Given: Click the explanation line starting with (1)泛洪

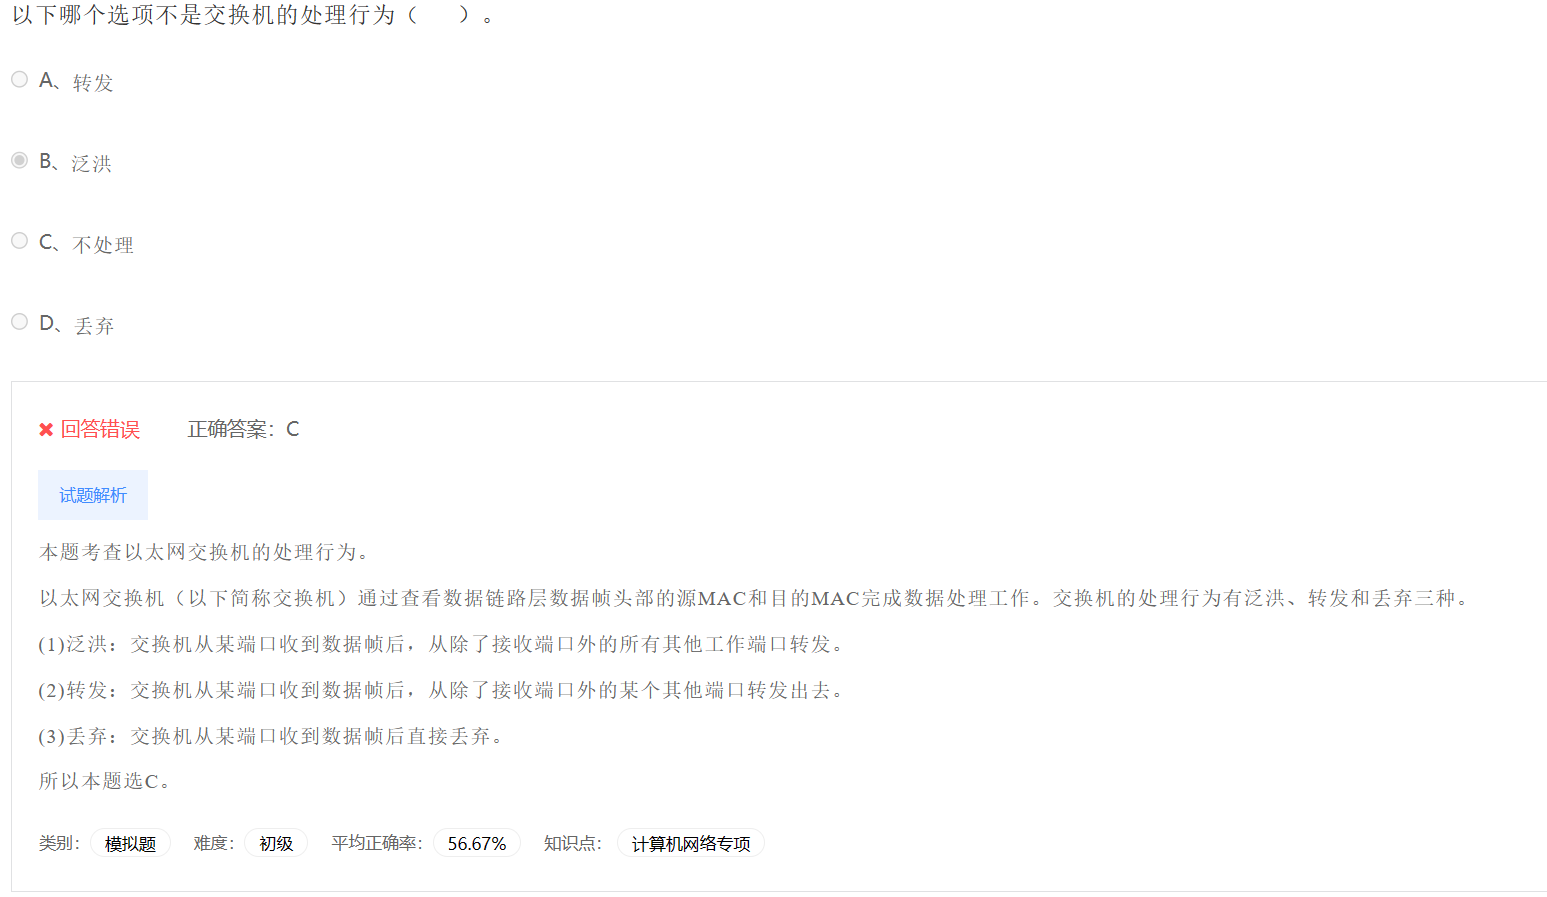Looking at the screenshot, I should [442, 644].
